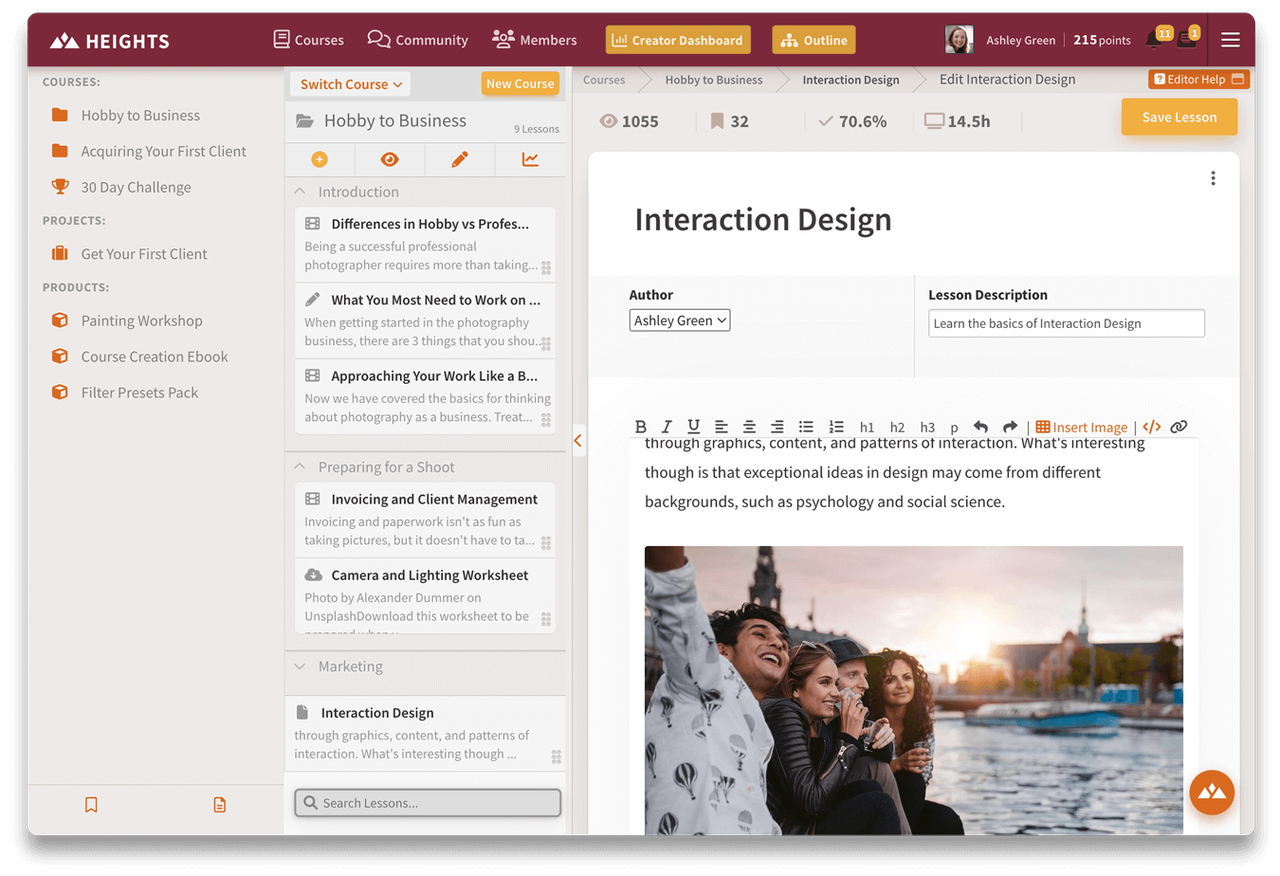Open course analytics chart icon
Image resolution: width=1280 pixels, height=876 pixels.
click(530, 160)
